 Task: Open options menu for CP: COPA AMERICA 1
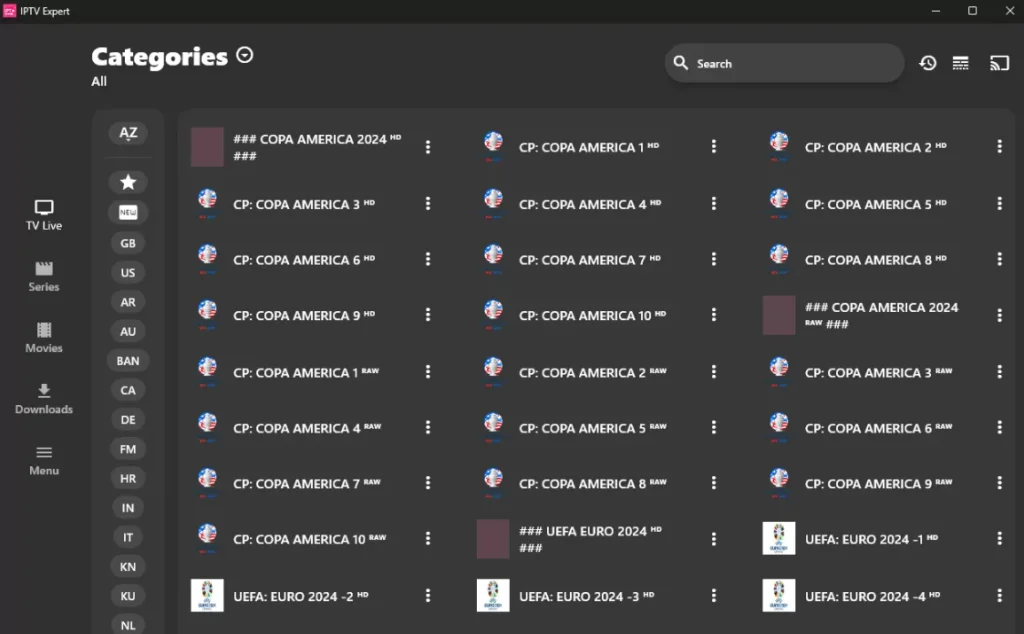714,145
